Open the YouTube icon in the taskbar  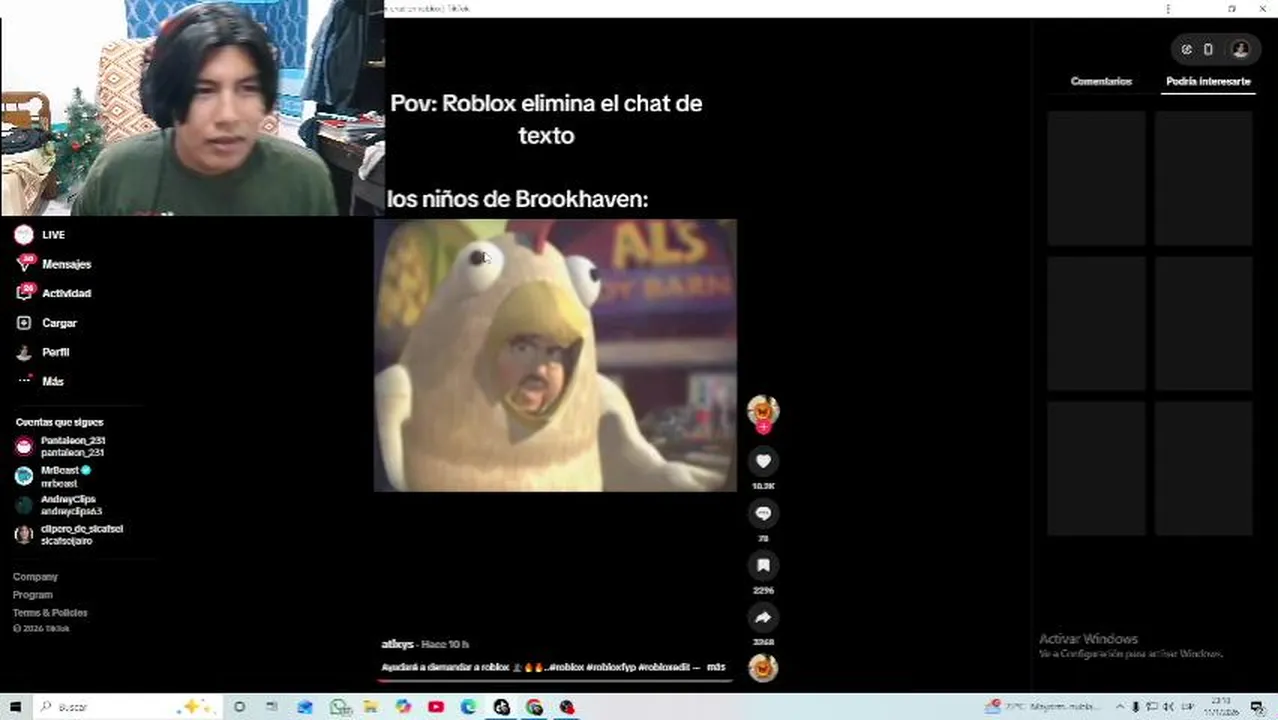436,707
